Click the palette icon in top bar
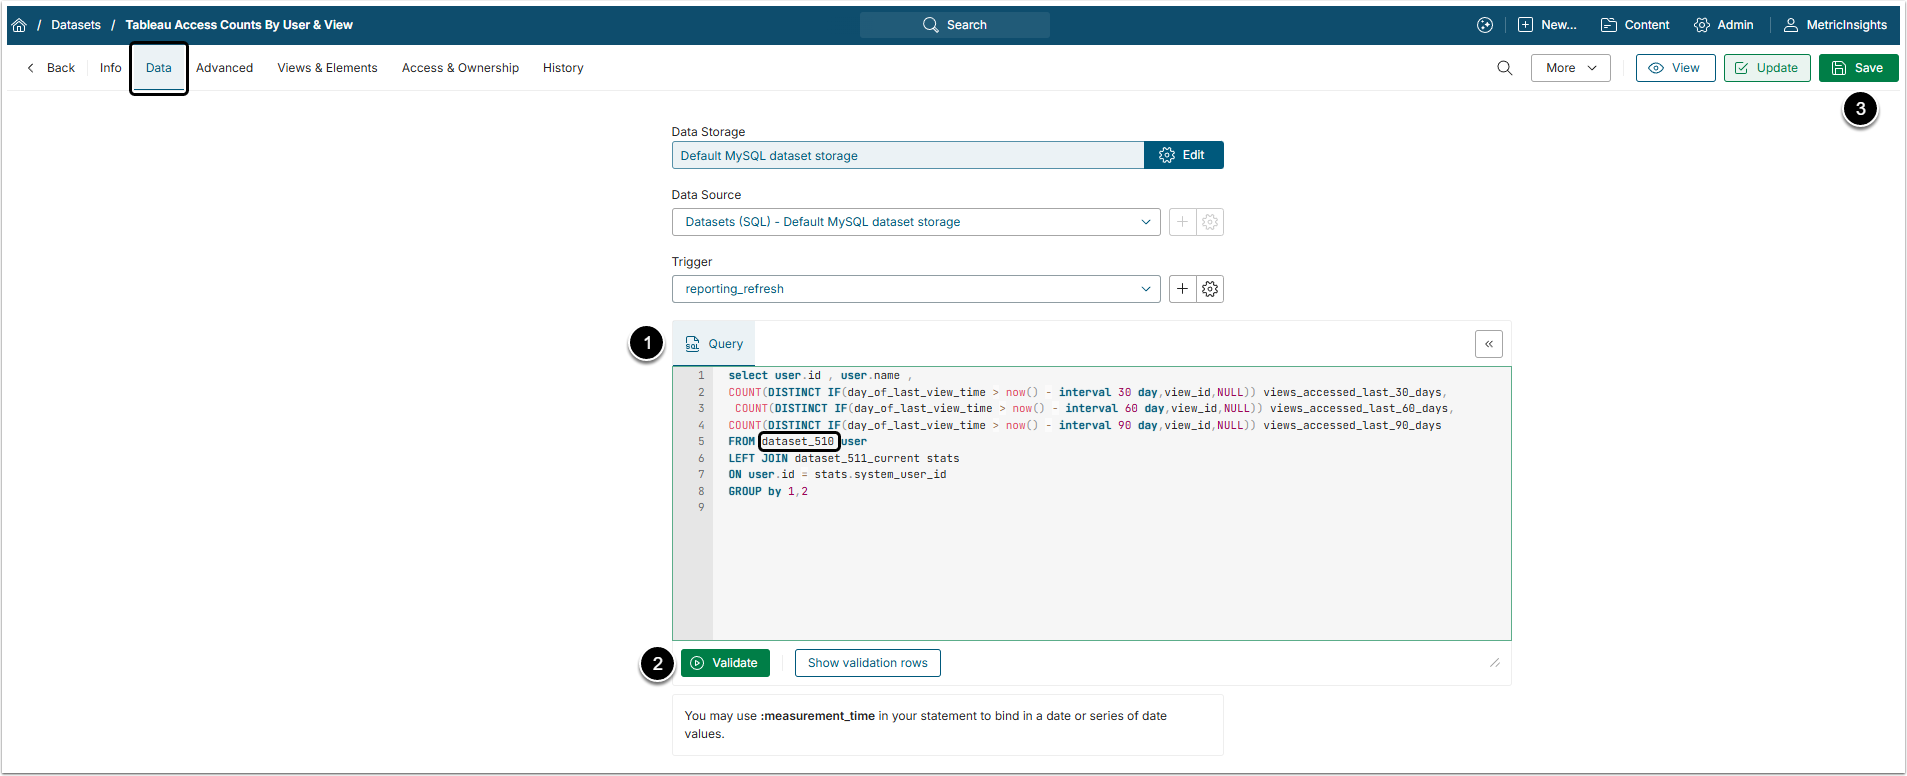 [x=1485, y=25]
